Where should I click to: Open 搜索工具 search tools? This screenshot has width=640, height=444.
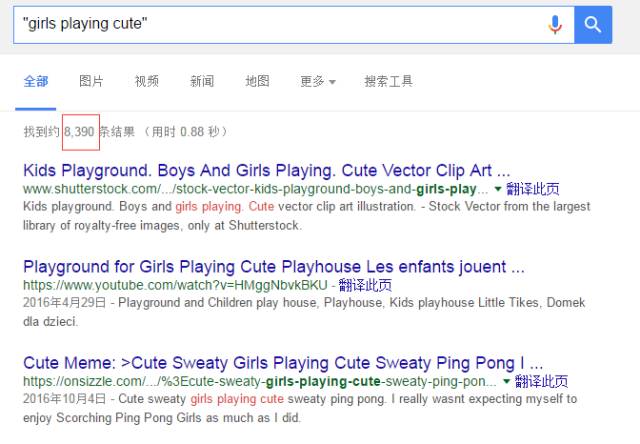pyautogui.click(x=388, y=81)
